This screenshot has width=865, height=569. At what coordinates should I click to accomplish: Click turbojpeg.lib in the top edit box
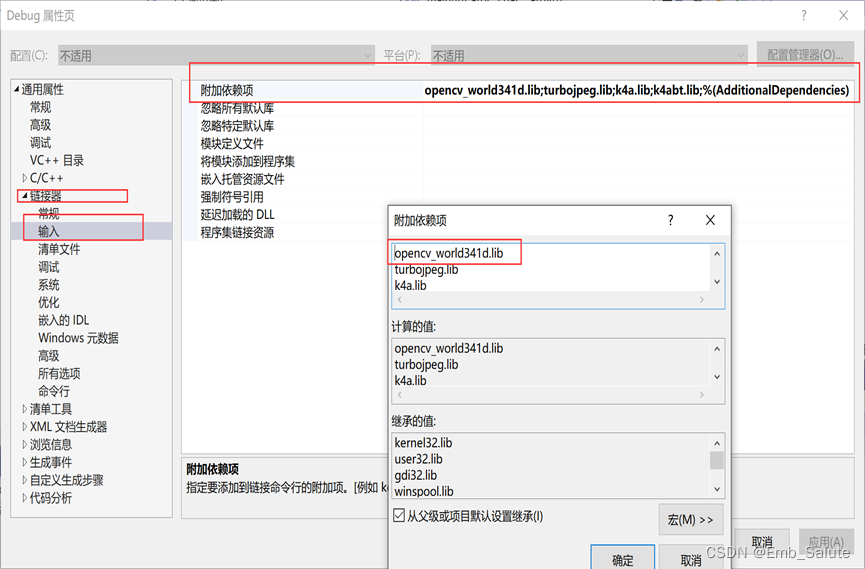tap(426, 270)
